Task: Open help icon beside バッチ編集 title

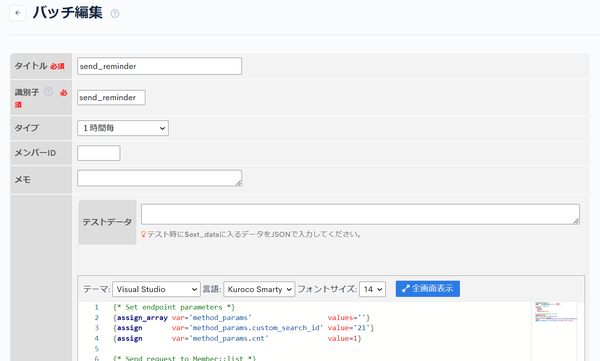Action: (x=115, y=14)
